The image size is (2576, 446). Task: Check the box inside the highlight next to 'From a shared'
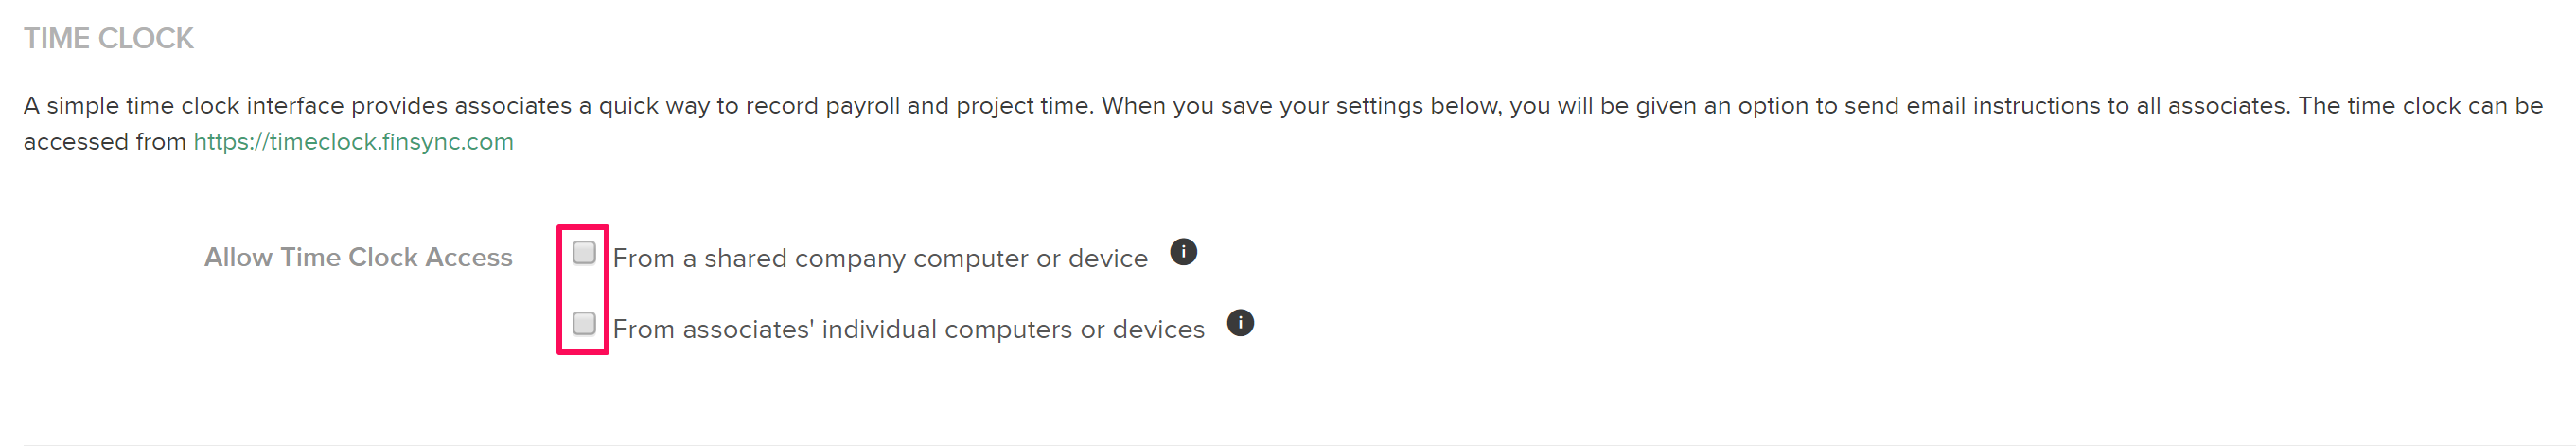(x=584, y=252)
